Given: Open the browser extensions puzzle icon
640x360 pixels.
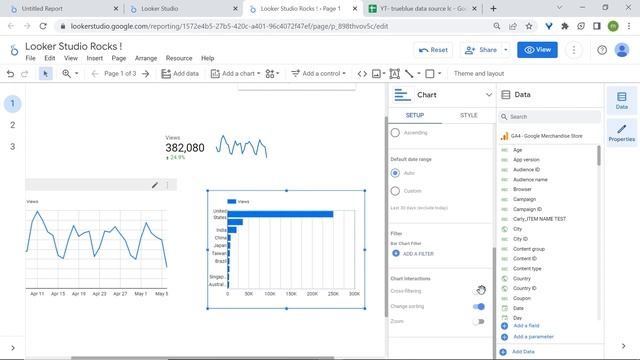Looking at the screenshot, I should (x=565, y=26).
